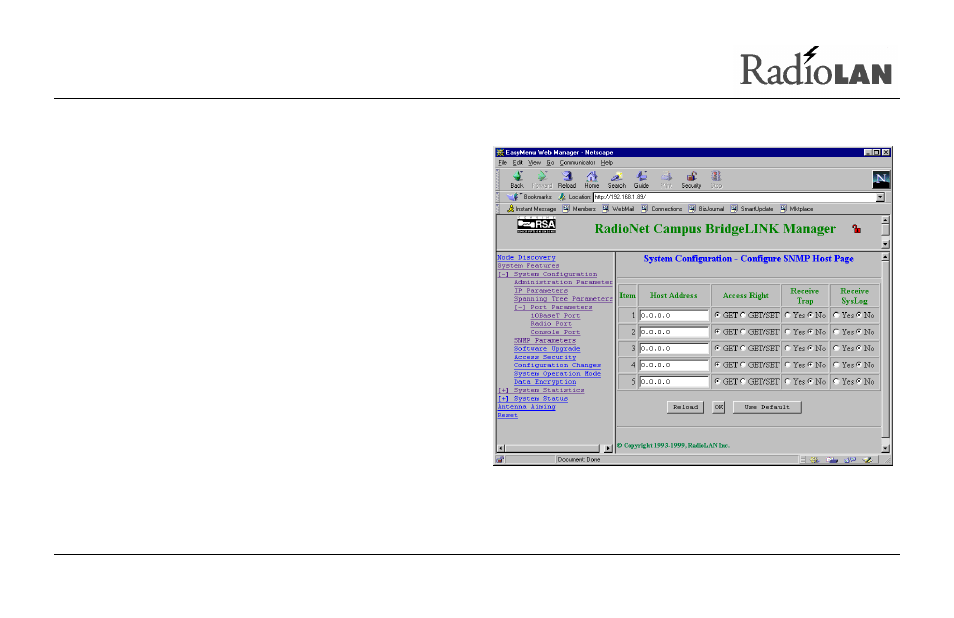Open the Node Discovery link
Image resolution: width=954 pixels, height=618 pixels.
coord(526,258)
